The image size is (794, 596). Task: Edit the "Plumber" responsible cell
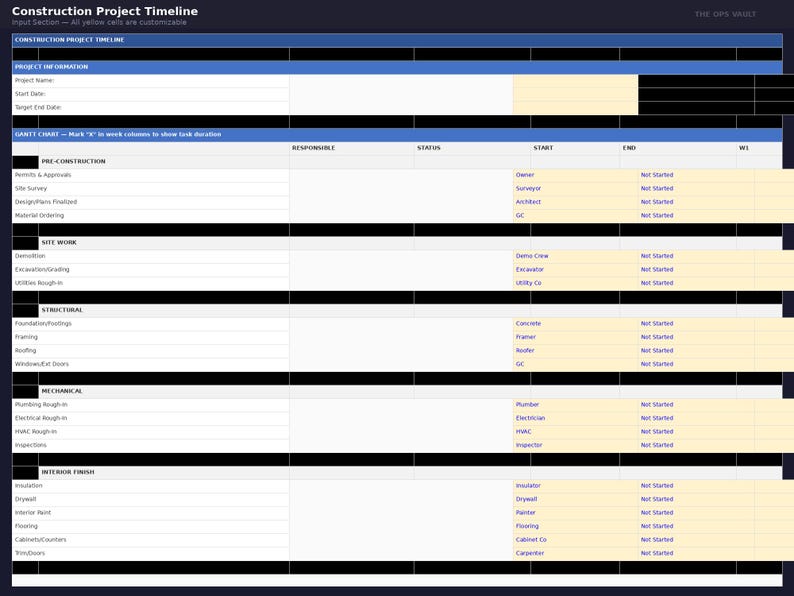pyautogui.click(x=575, y=405)
